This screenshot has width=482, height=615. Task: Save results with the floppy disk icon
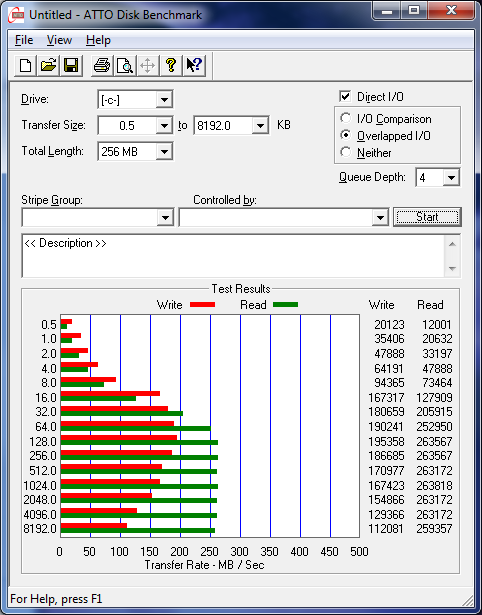(71, 66)
